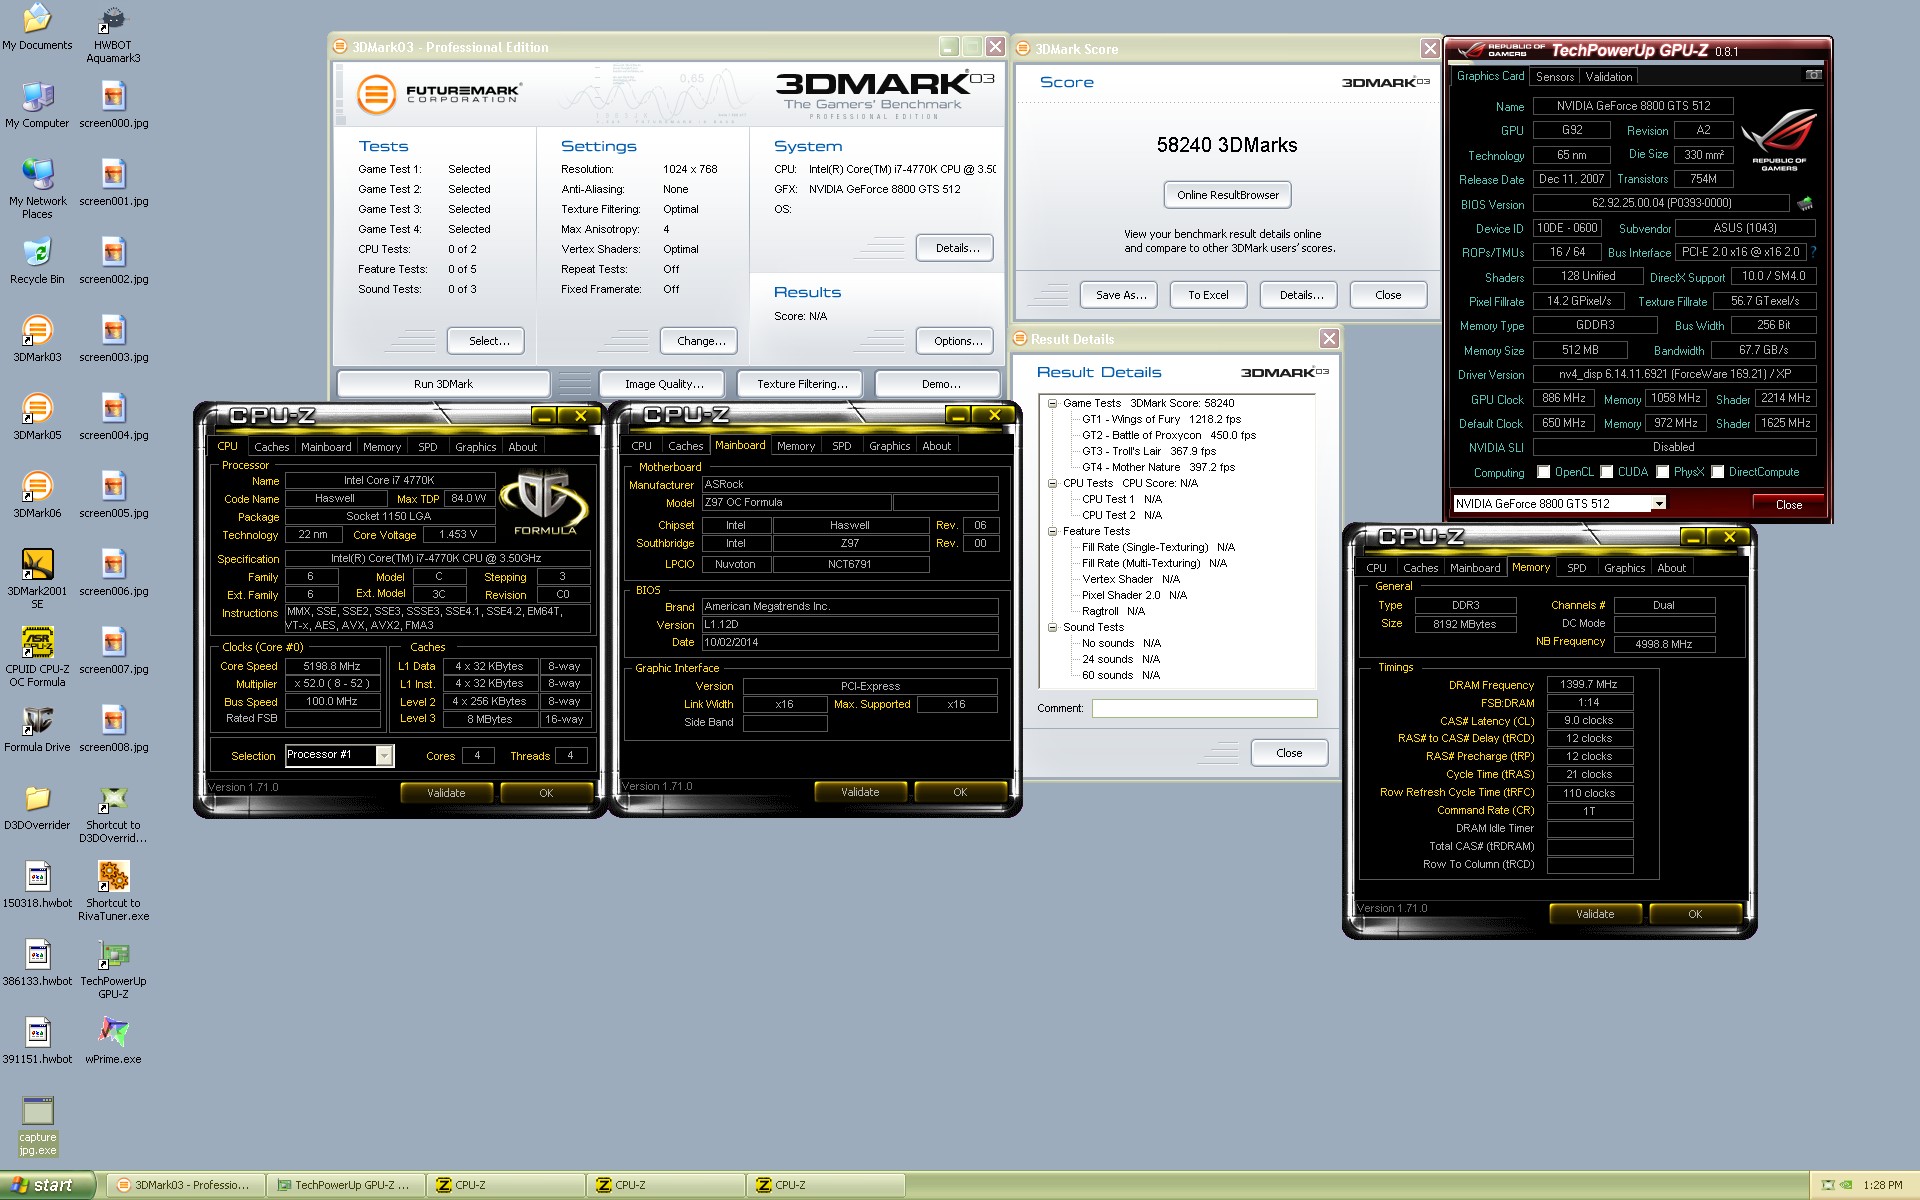The width and height of the screenshot is (1920, 1200).
Task: Open GPU selection dropdown in GPU-Z
Action: coord(1658,504)
